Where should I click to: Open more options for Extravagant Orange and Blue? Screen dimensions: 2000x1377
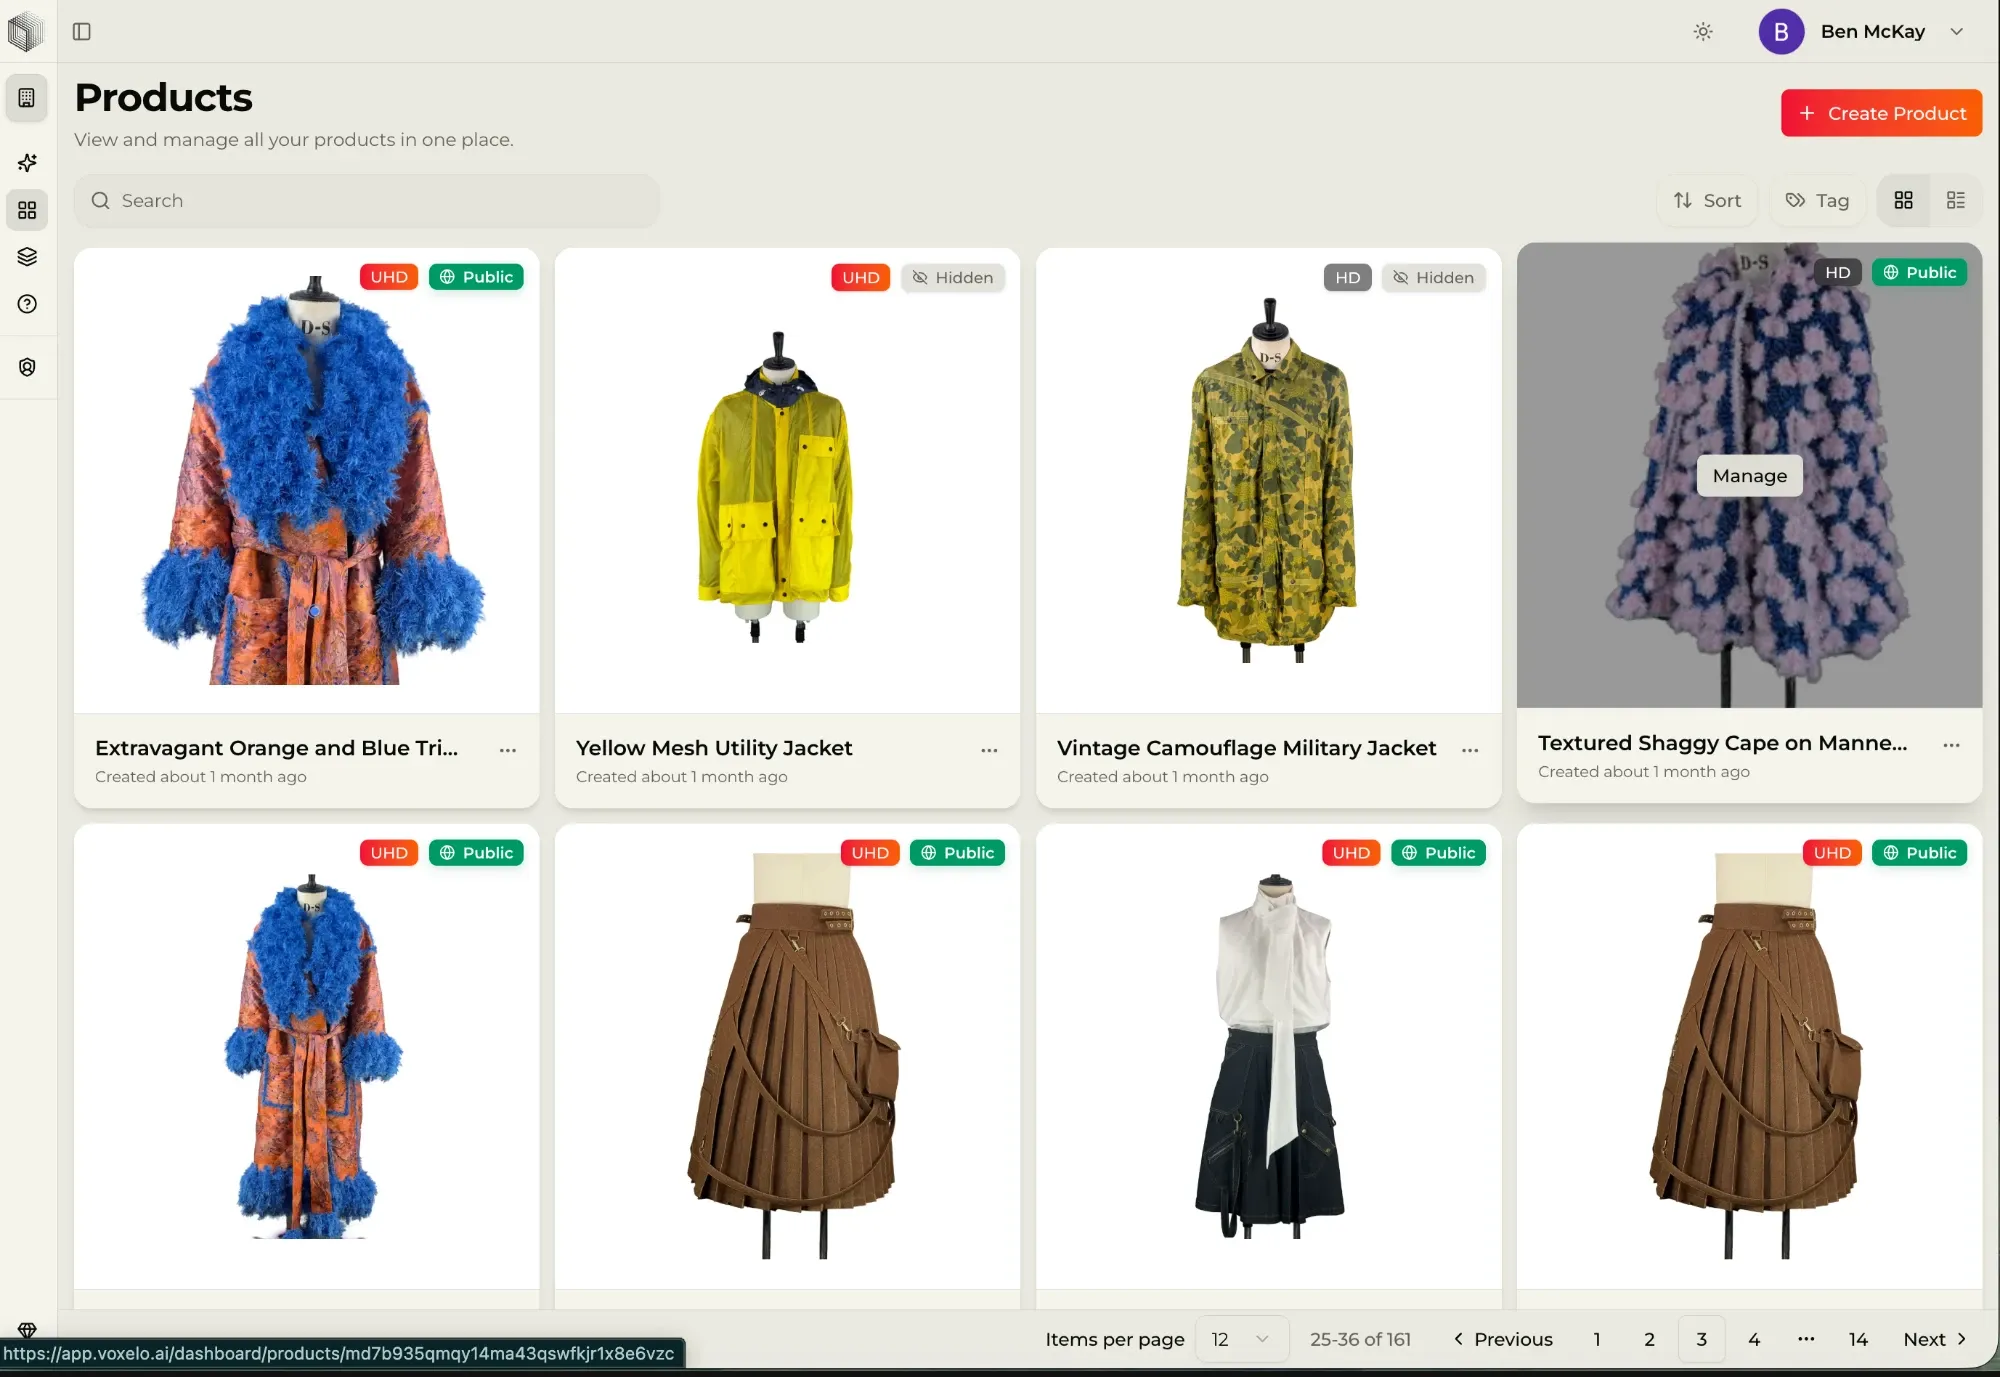coord(508,750)
